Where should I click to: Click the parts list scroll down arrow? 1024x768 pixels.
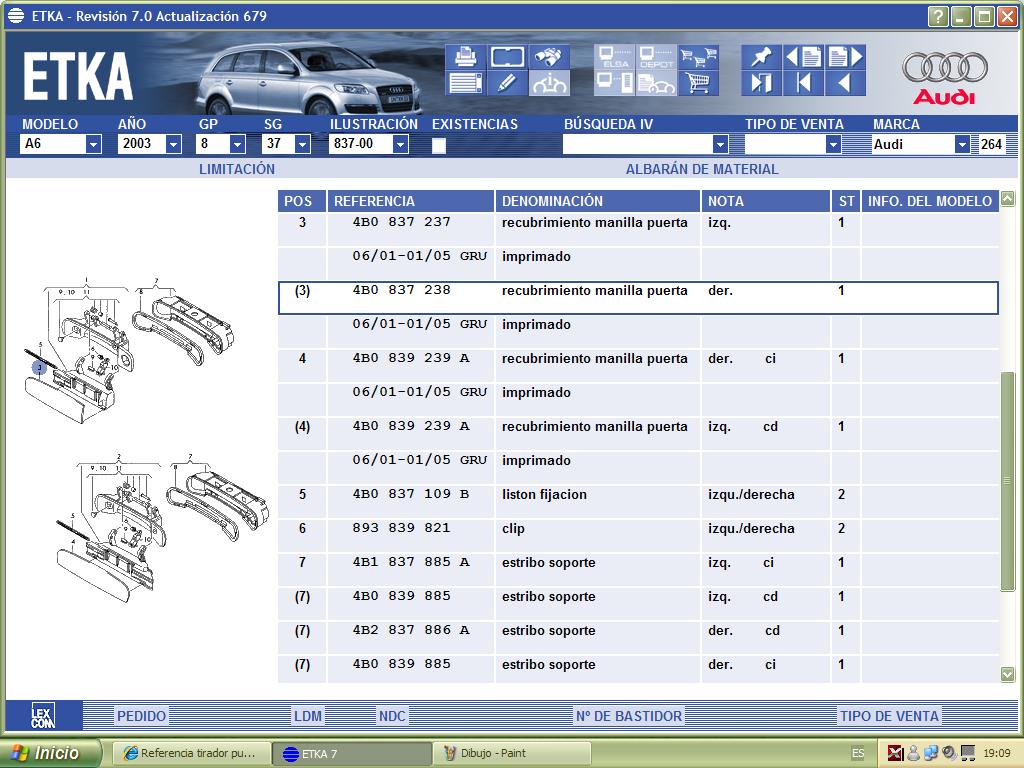(x=1008, y=674)
